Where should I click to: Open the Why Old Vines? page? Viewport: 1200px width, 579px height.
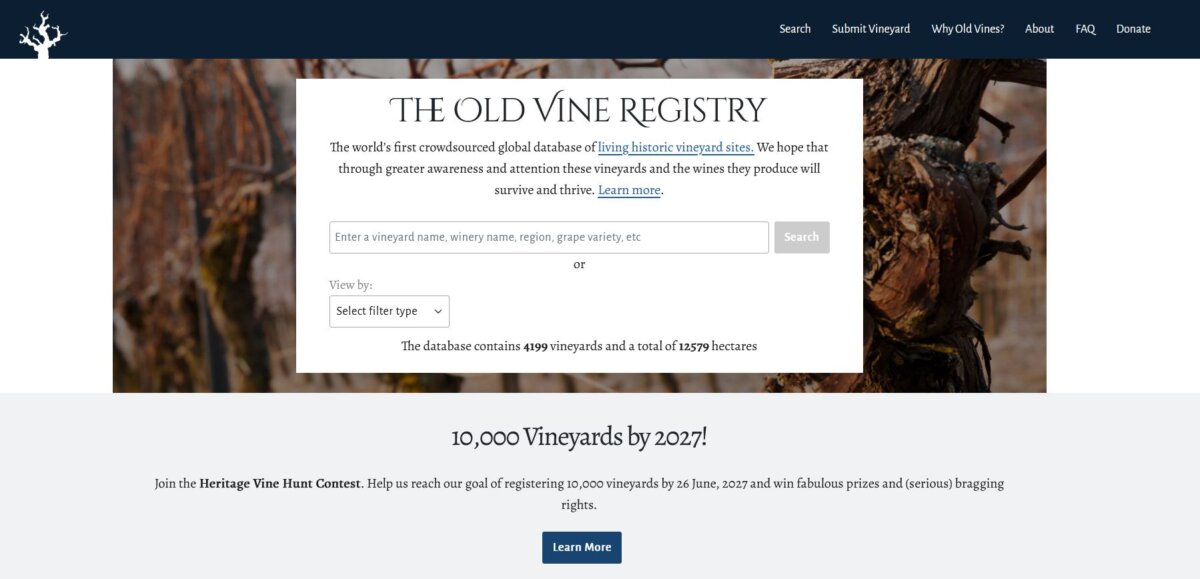click(968, 29)
